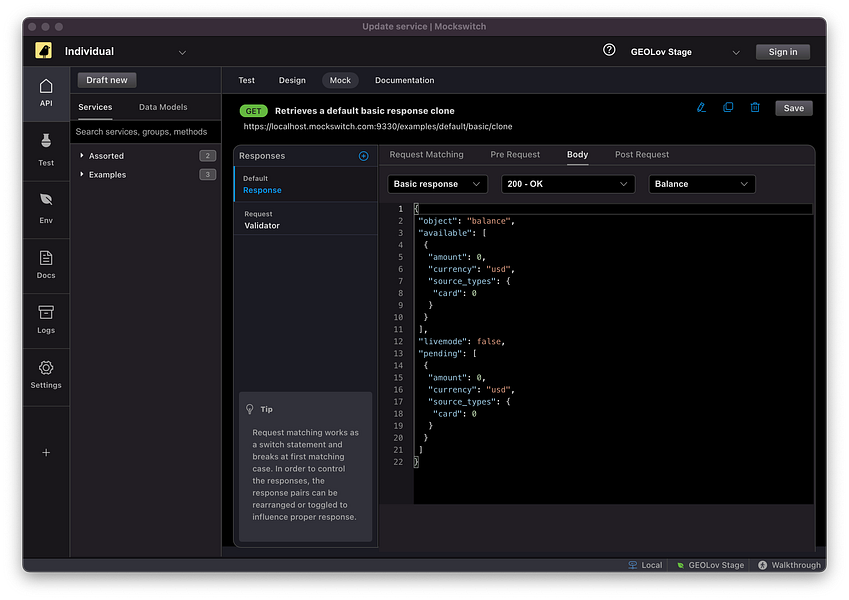Image resolution: width=849 pixels, height=600 pixels.
Task: Open Settings gear in sidebar
Action: click(x=46, y=375)
